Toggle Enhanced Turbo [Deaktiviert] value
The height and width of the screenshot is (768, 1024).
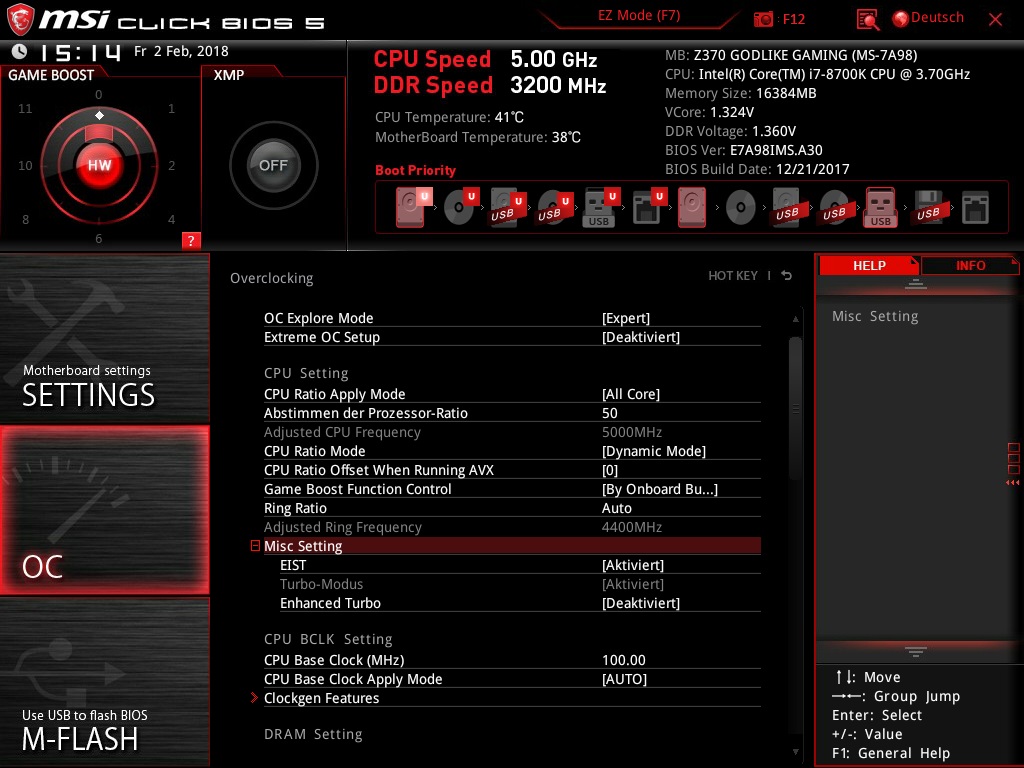point(641,603)
